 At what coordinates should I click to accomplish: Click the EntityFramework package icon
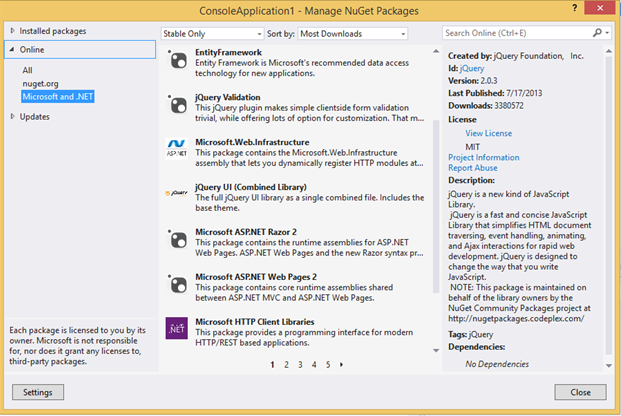click(x=177, y=60)
